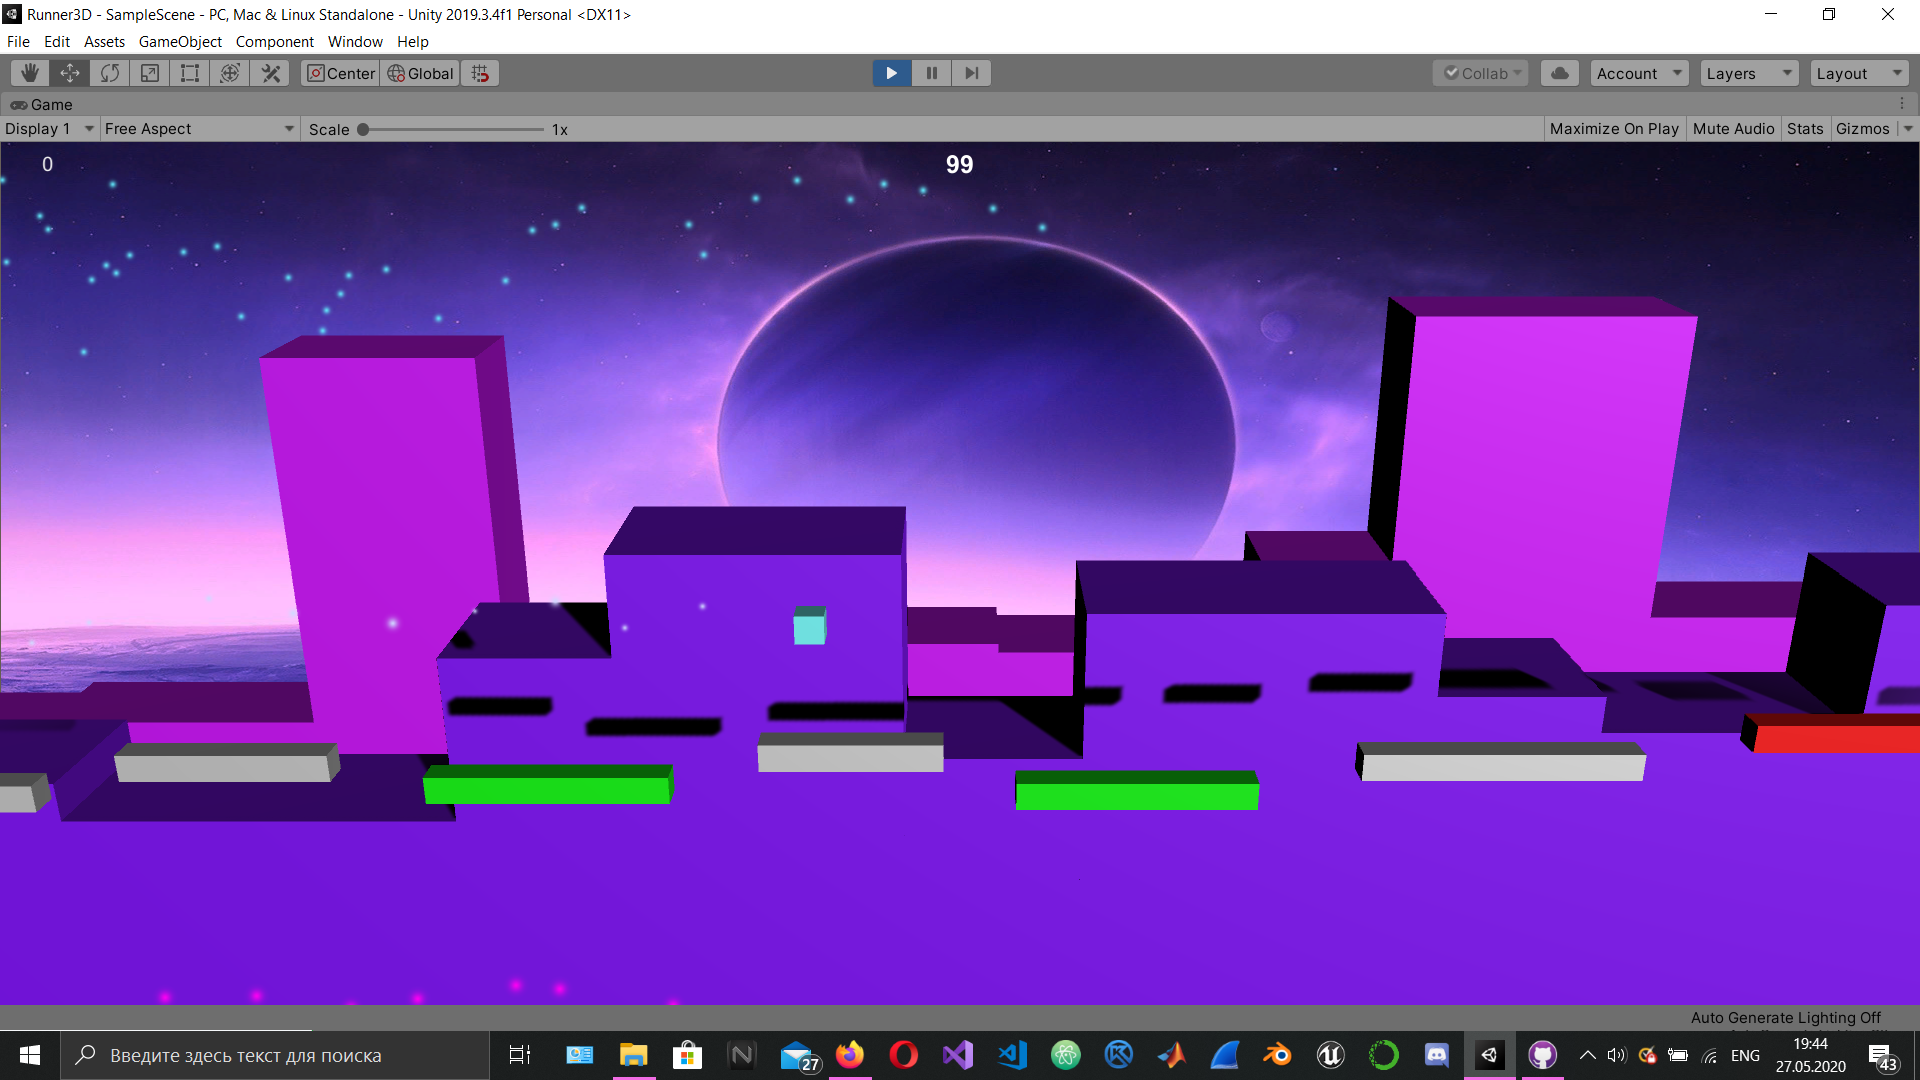
Task: Toggle Mute Audio in Game view
Action: 1733,129
